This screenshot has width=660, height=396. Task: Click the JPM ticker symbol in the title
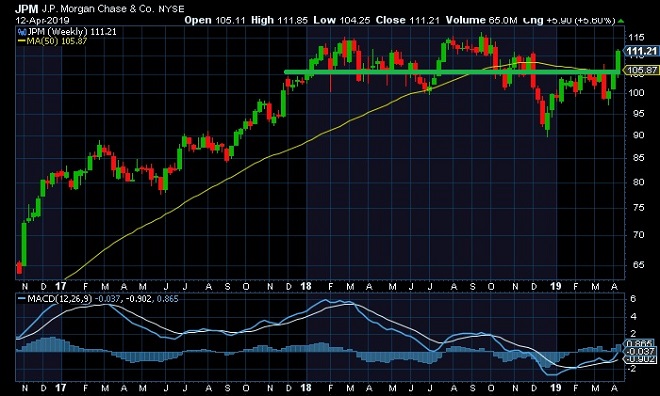point(27,8)
